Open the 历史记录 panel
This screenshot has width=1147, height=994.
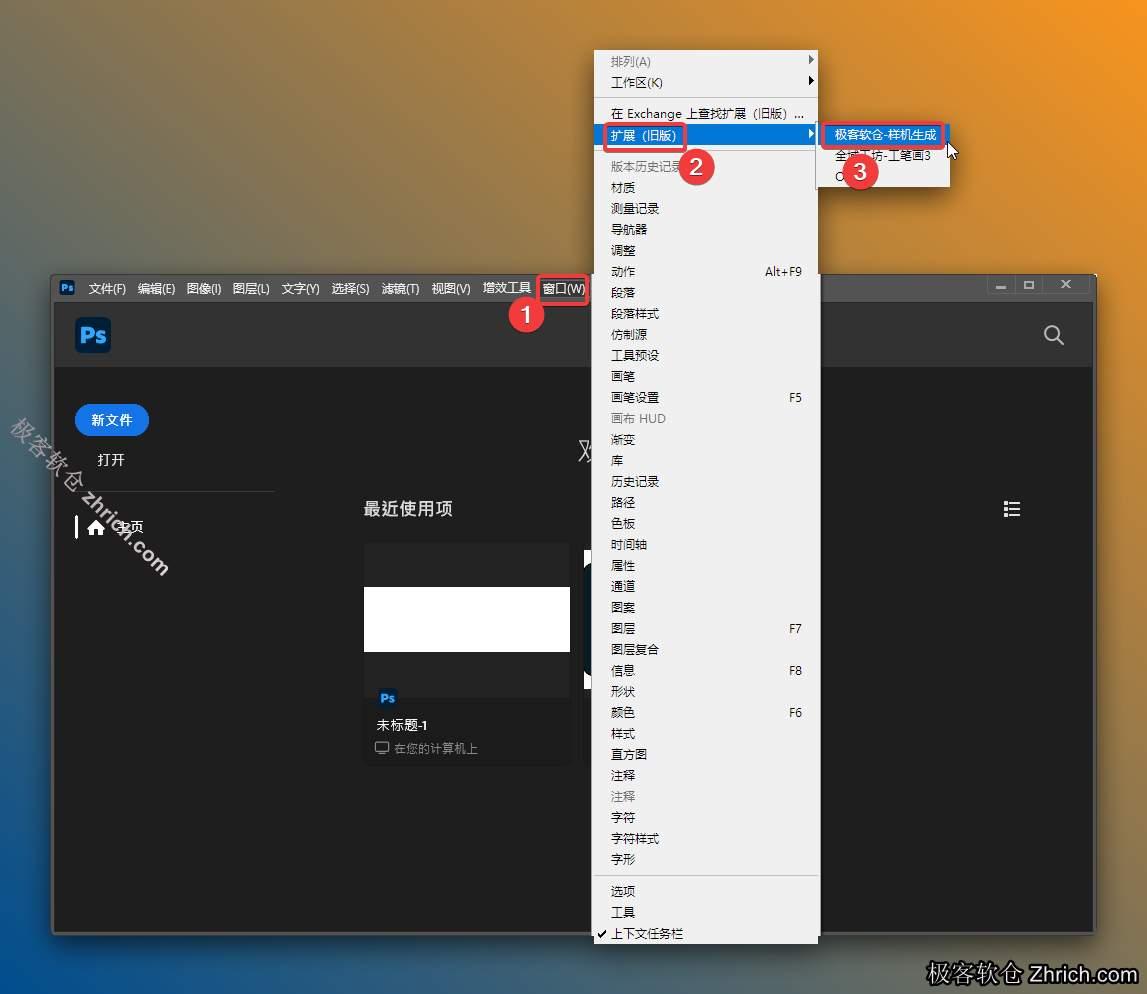(x=706, y=482)
